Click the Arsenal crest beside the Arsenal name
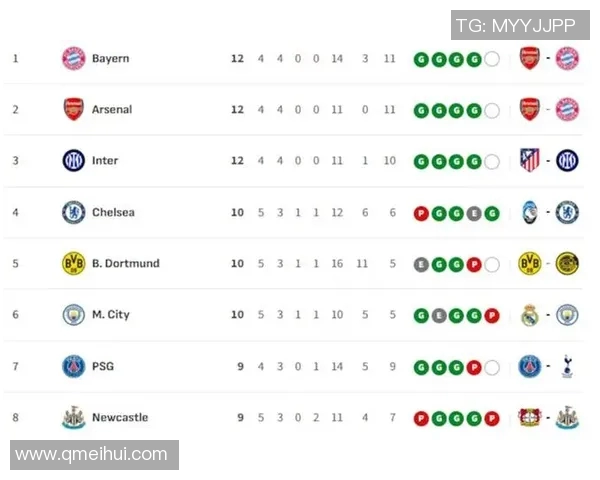600x480 pixels. click(74, 110)
